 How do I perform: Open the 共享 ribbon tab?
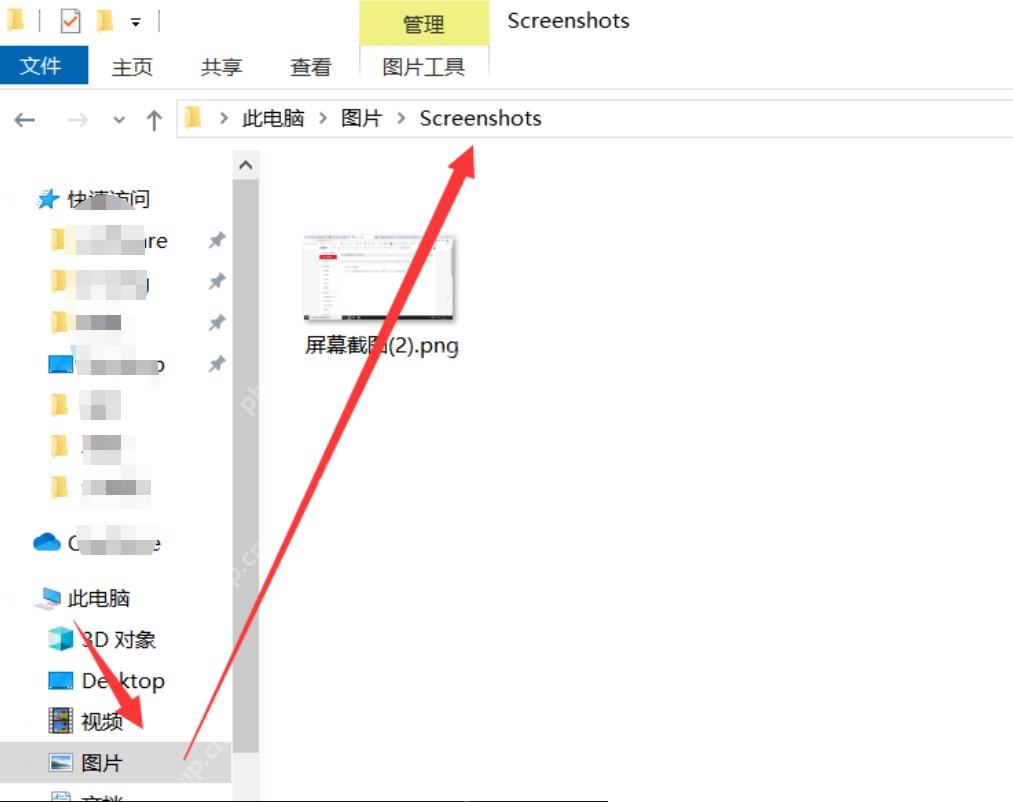(221, 67)
